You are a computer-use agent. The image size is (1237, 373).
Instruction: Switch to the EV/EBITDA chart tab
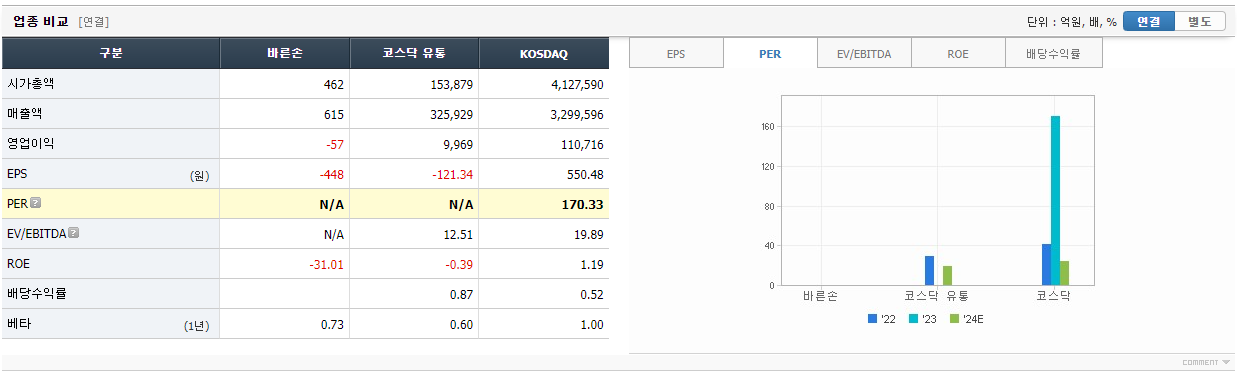coord(864,54)
